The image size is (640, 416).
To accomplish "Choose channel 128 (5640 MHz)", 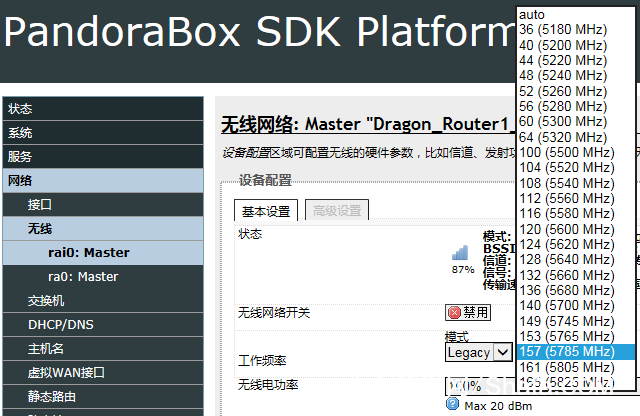I will 576,260.
